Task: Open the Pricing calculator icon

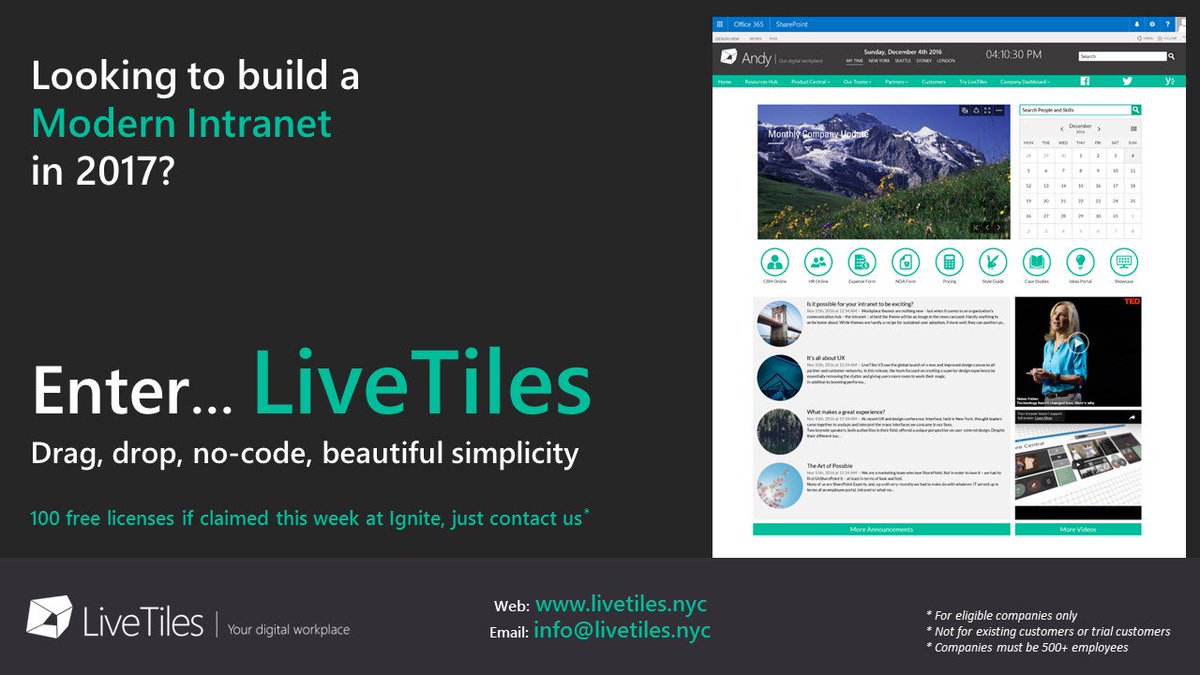Action: 949,262
